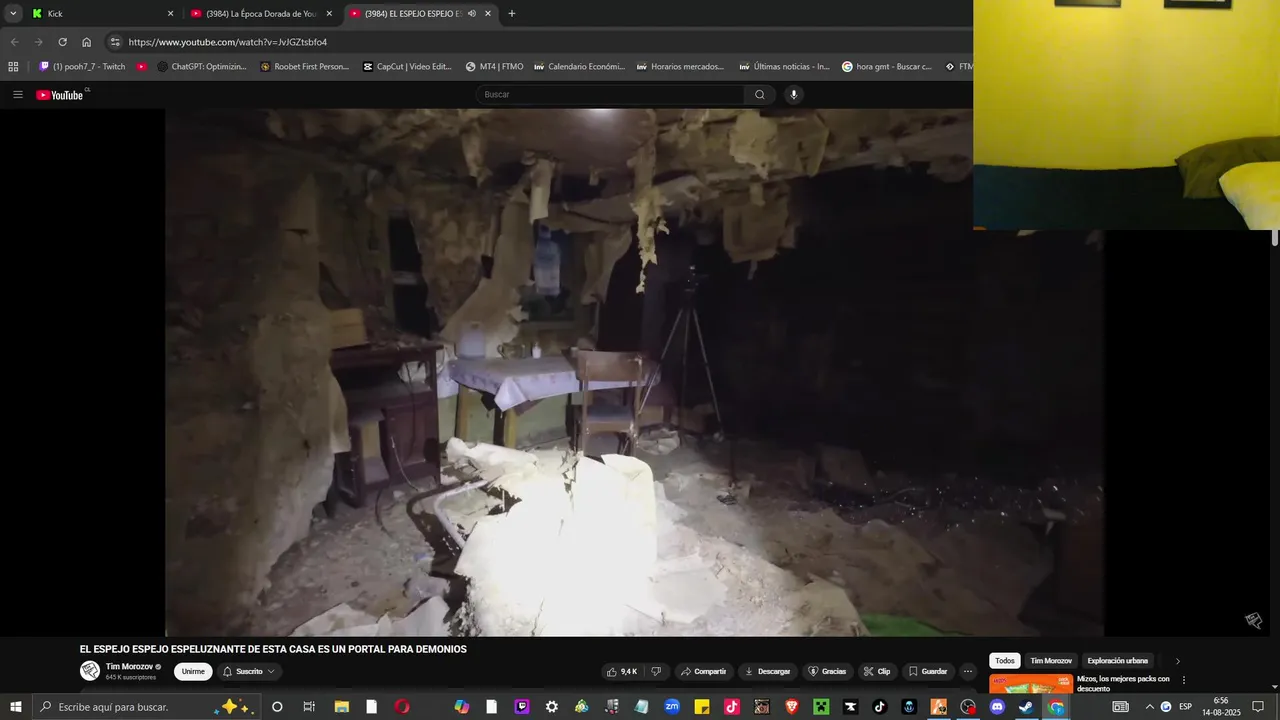Open Brave browser from taskbar
Viewport: 1280px width, 720px height.
pos(792,707)
